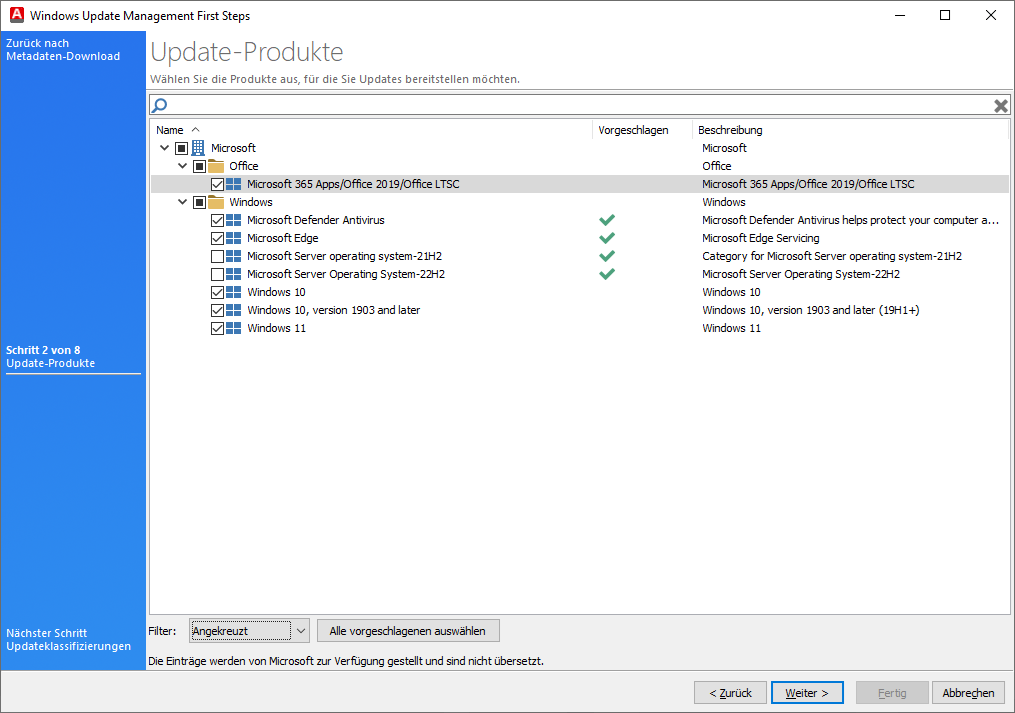Viewport: 1015px width, 713px height.
Task: Check Microsoft Server Operating System-22H2
Action: coord(218,275)
